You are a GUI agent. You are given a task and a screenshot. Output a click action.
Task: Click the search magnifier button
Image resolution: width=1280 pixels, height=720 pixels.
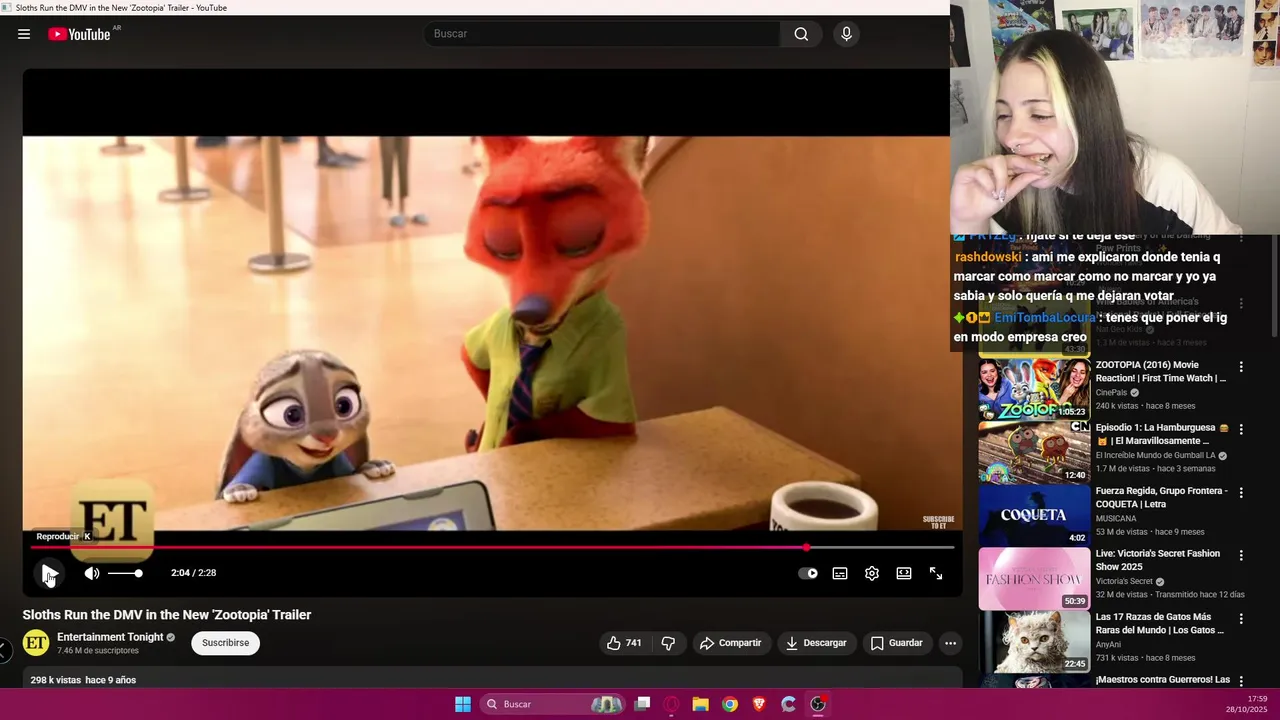(801, 34)
